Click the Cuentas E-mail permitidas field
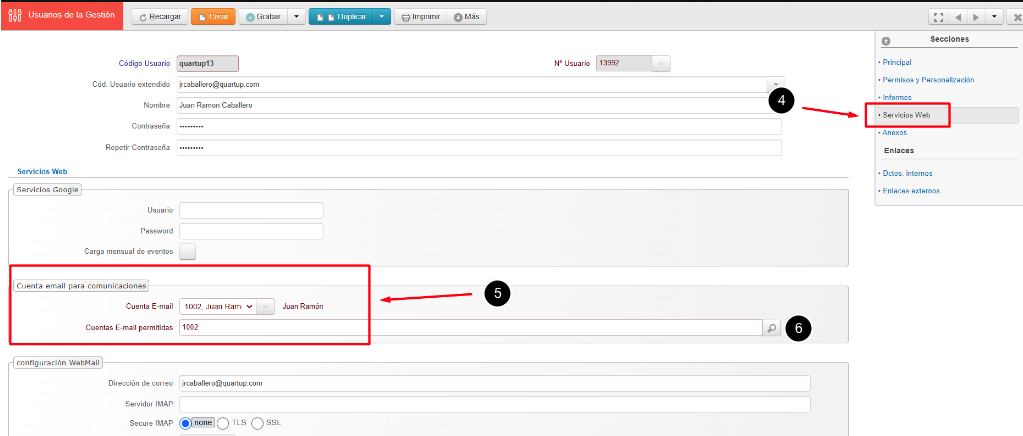Image resolution: width=1023 pixels, height=436 pixels. coord(471,328)
